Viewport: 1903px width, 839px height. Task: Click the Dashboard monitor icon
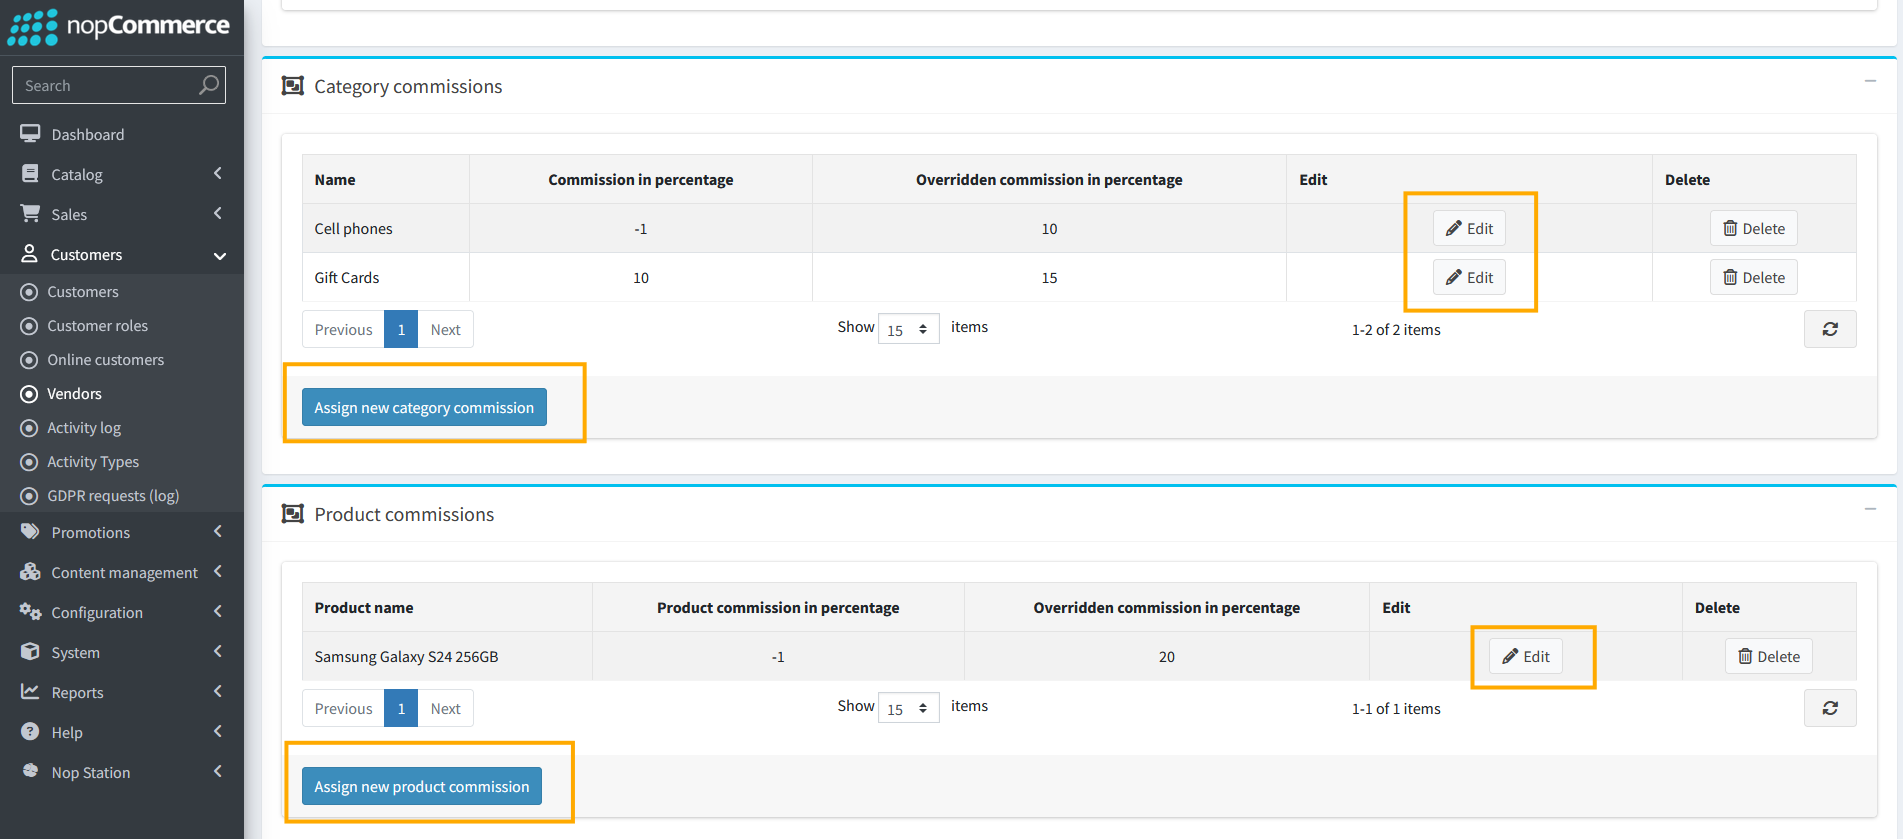(31, 134)
